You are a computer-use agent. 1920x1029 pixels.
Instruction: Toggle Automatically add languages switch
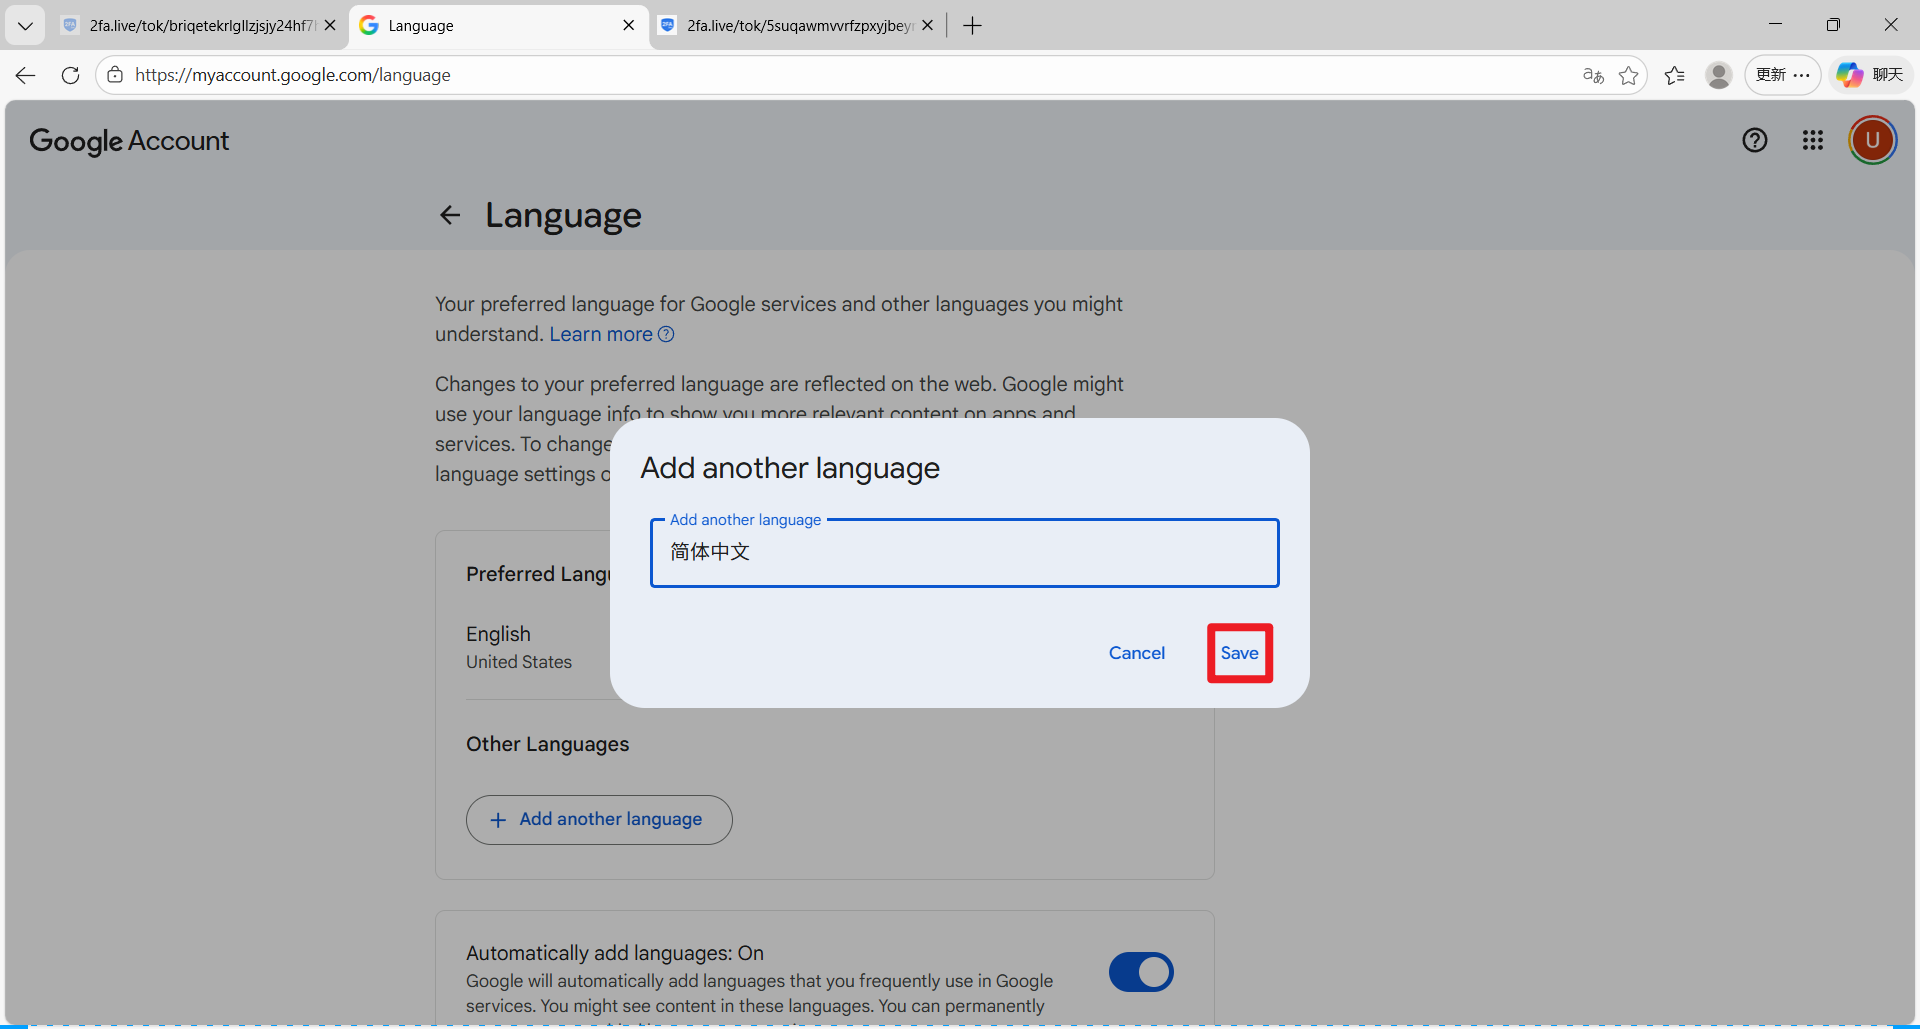(x=1140, y=972)
